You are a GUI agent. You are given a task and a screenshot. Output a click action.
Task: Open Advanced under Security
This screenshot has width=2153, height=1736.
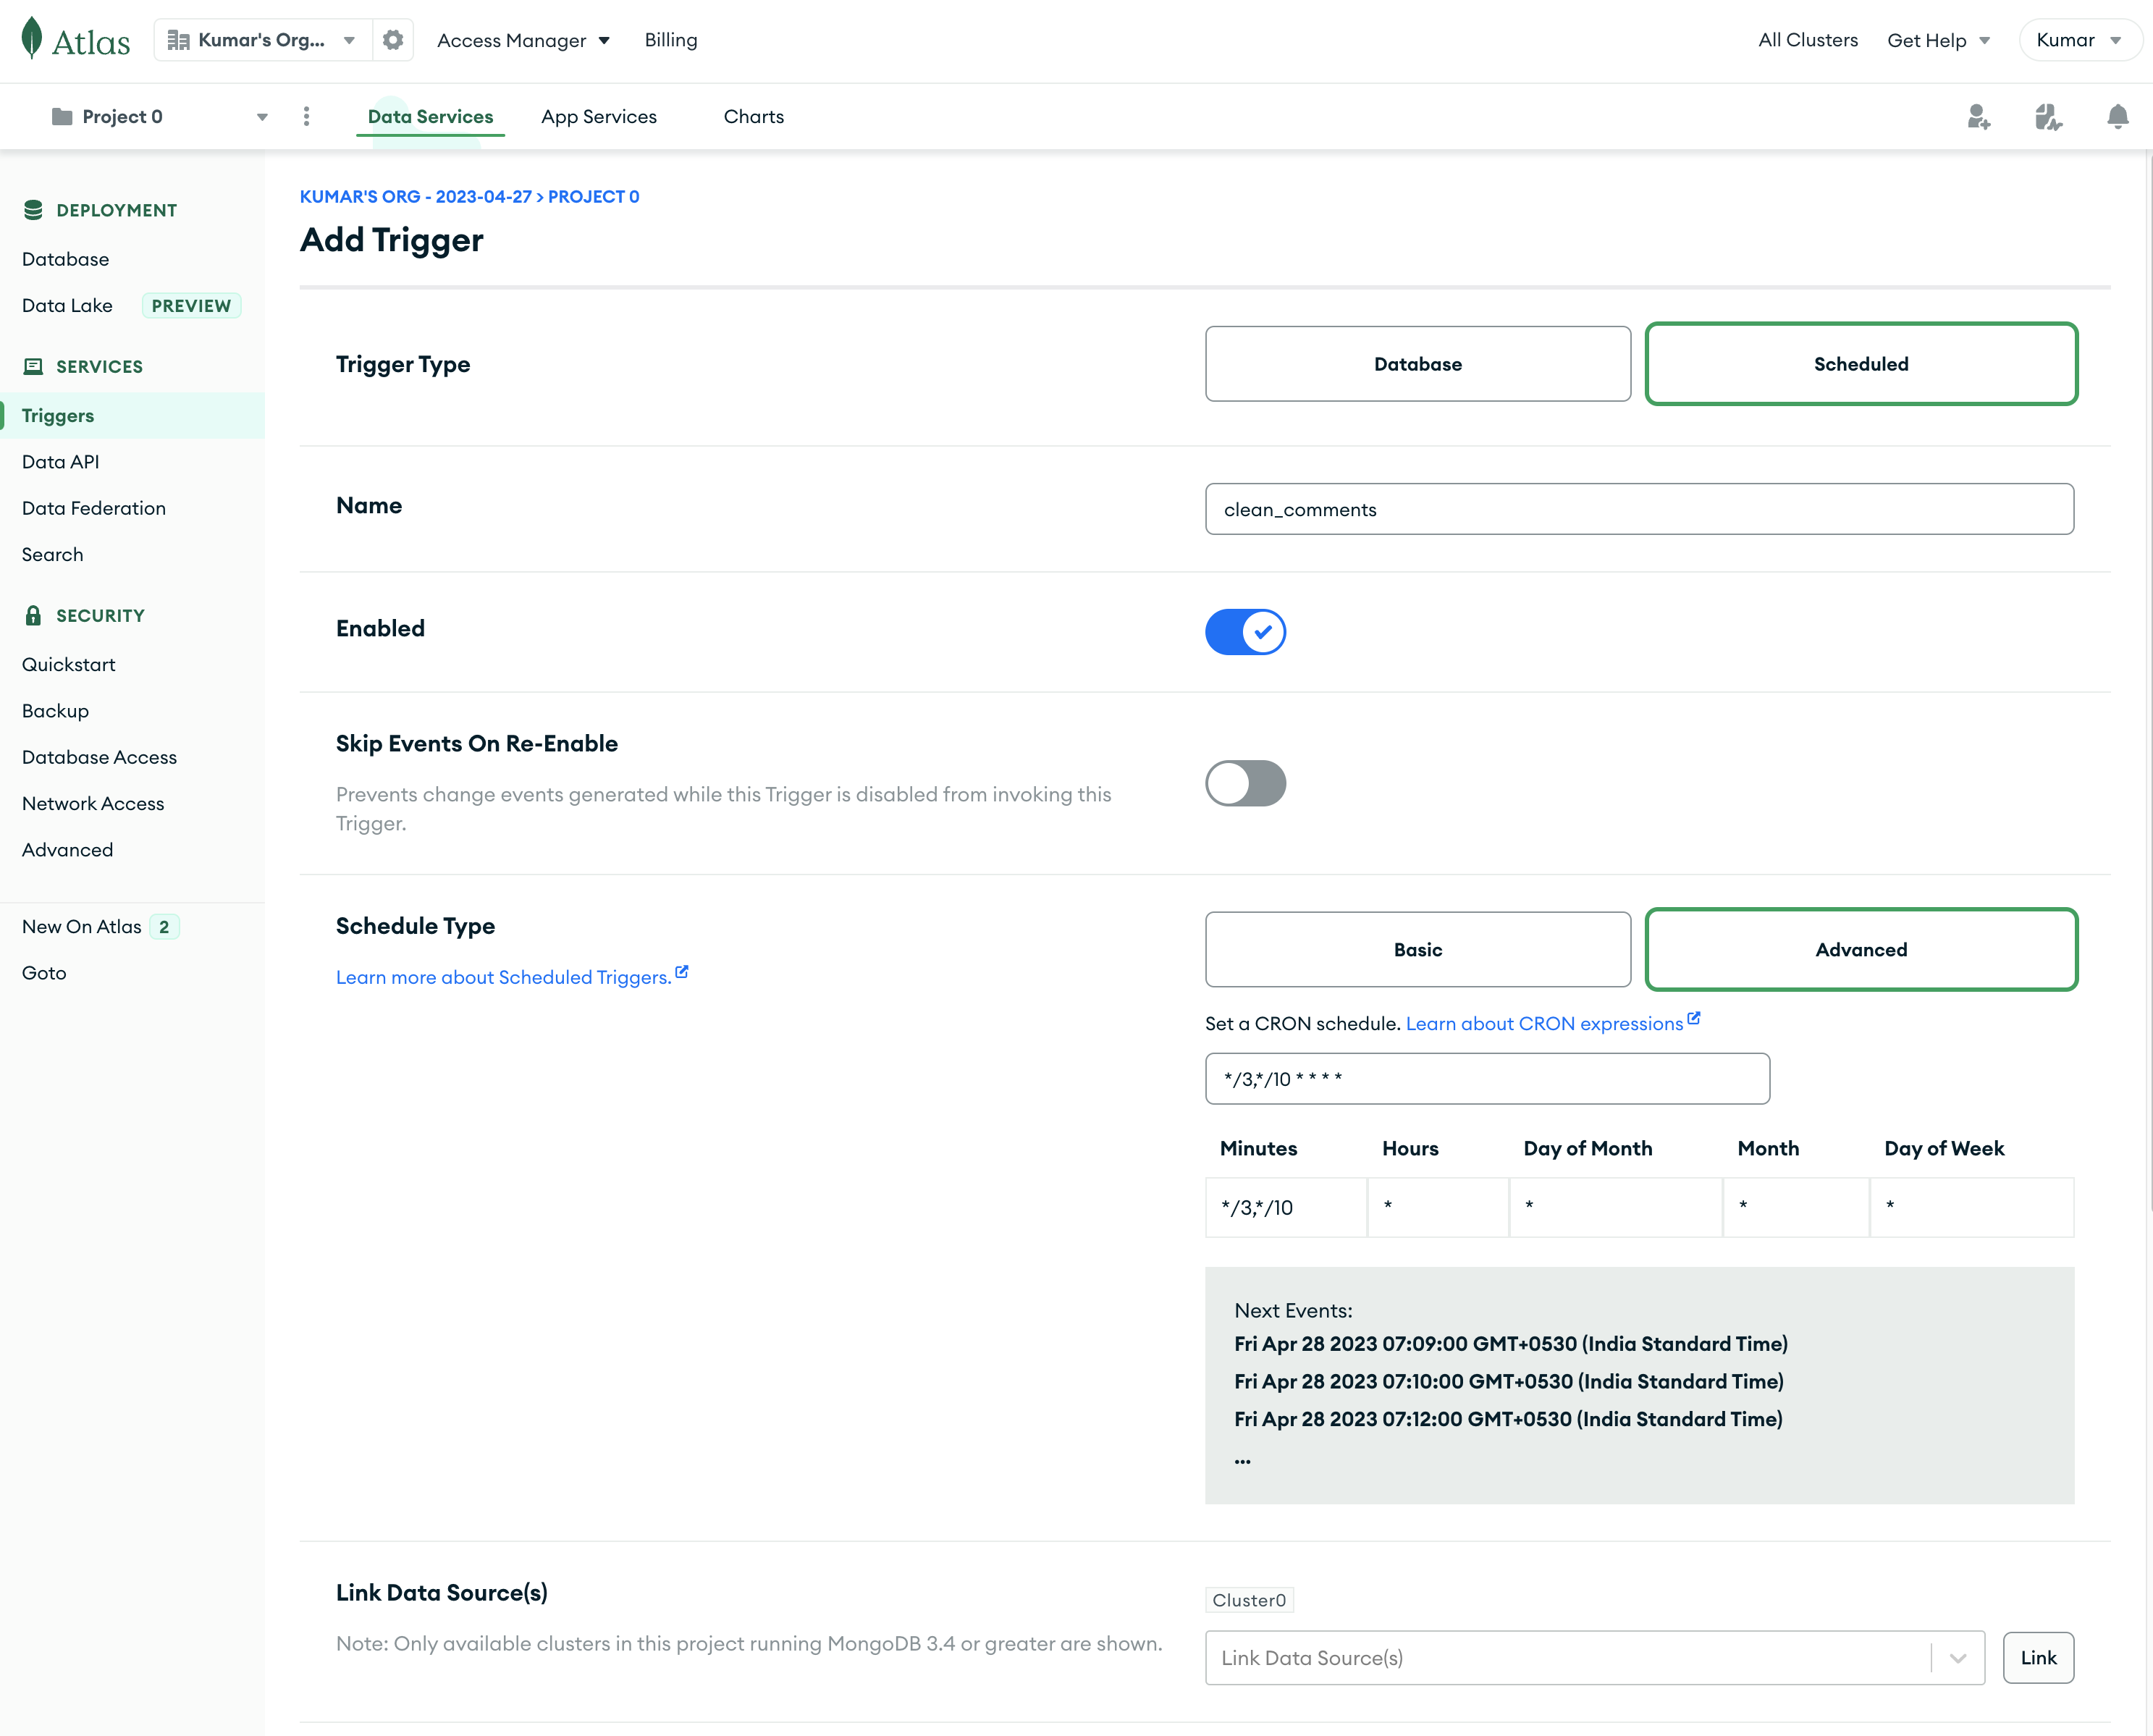click(68, 850)
